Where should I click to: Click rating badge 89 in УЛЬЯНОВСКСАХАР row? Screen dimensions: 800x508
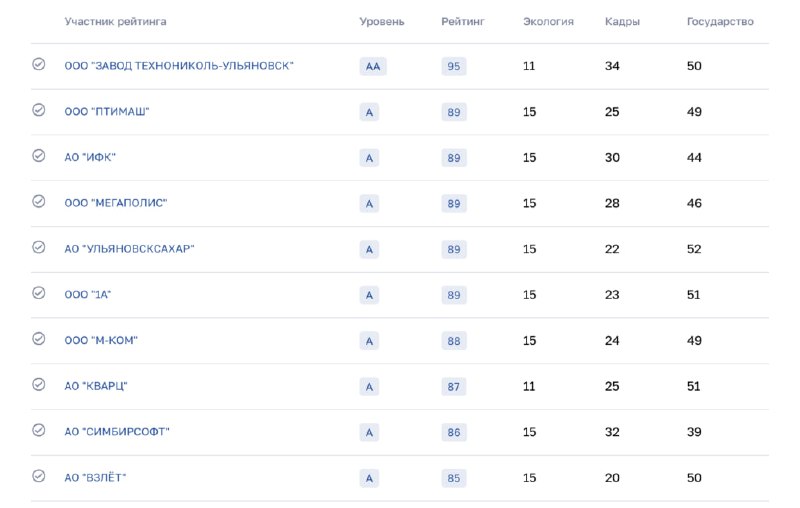click(454, 249)
